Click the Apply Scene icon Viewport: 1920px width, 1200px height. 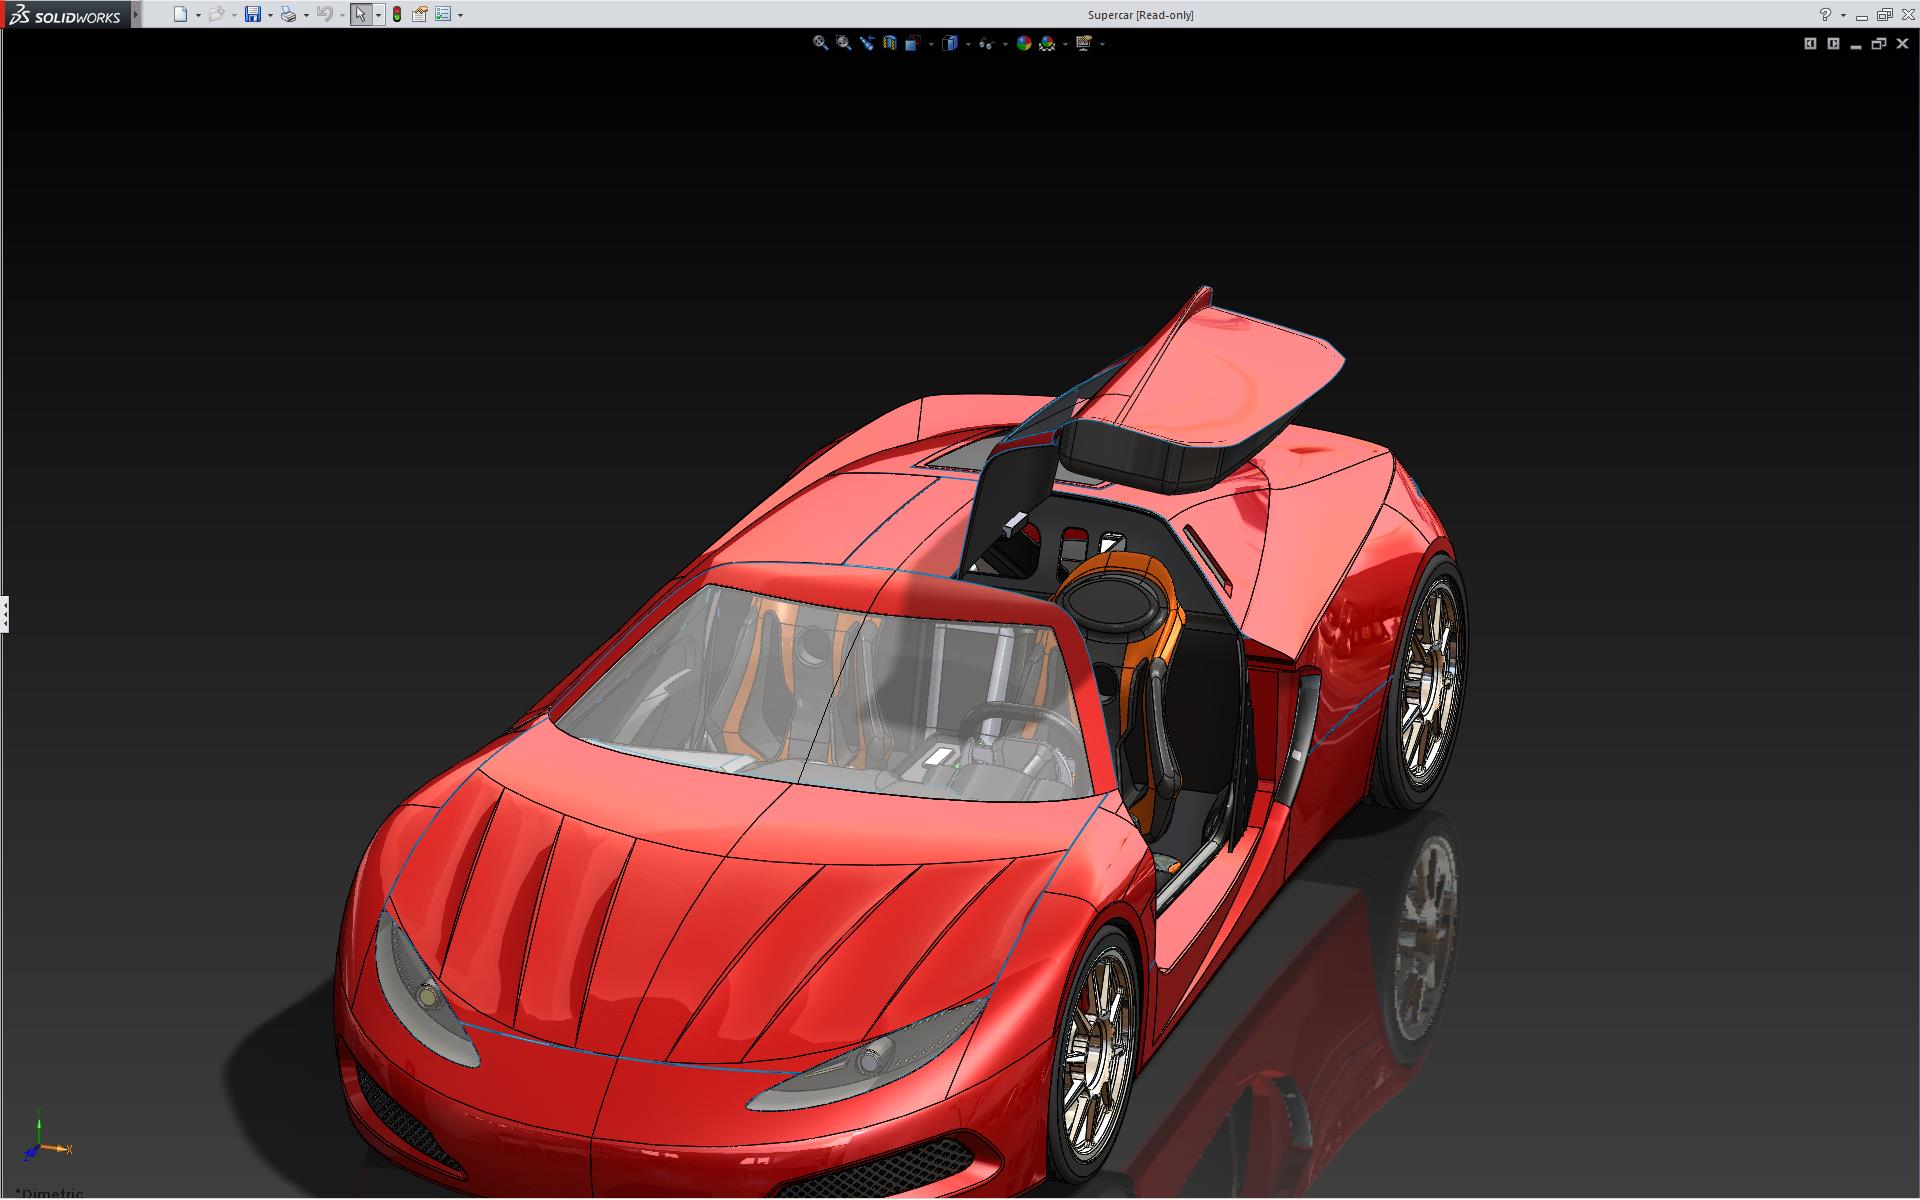click(1047, 43)
